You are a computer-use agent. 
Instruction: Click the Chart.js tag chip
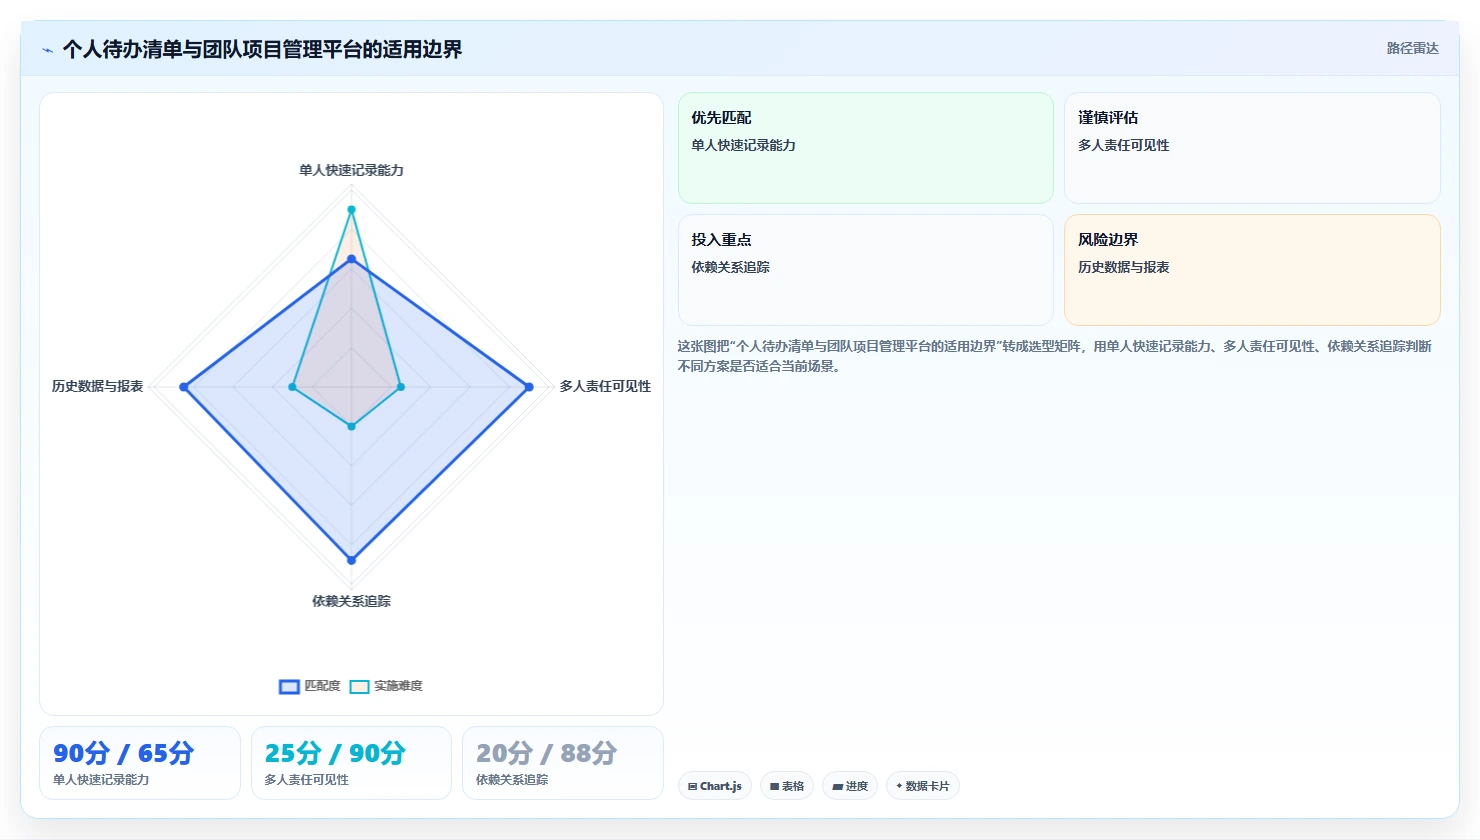pyautogui.click(x=715, y=786)
